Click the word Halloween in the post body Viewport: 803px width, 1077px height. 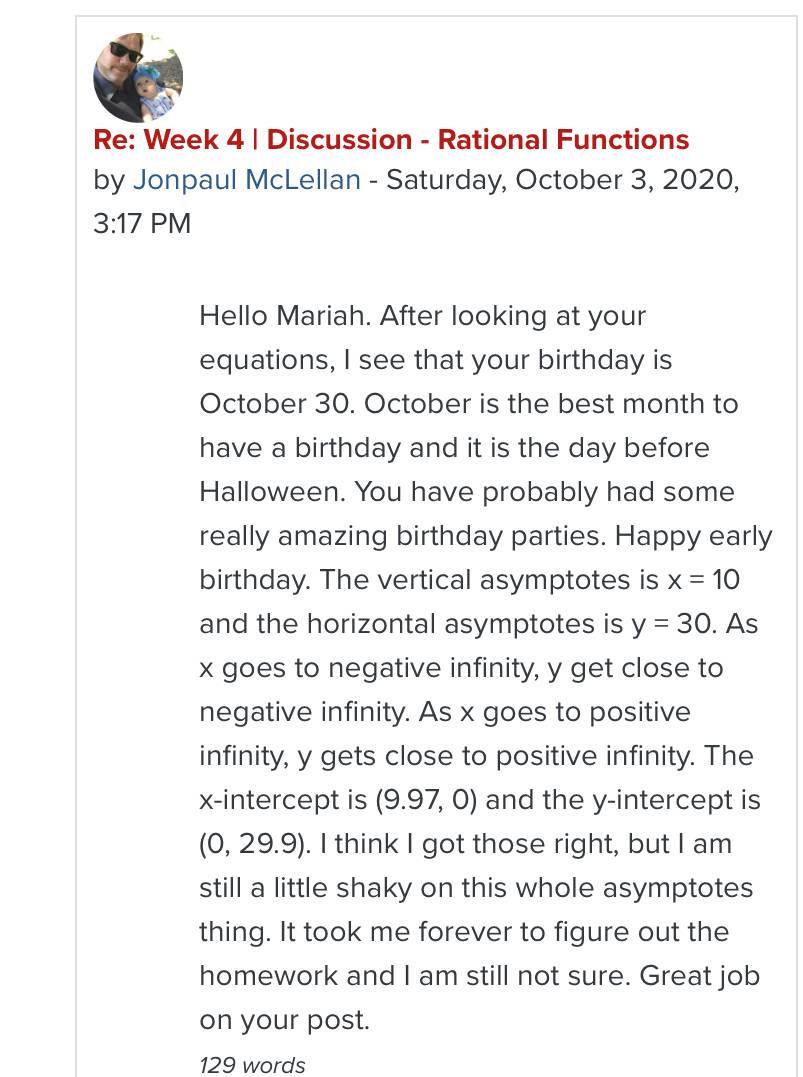(x=272, y=492)
